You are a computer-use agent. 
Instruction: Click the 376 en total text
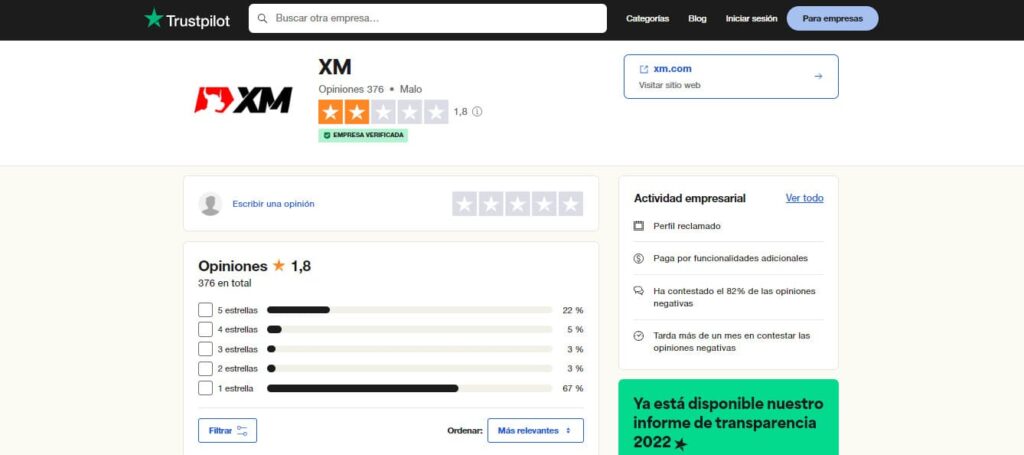225,283
